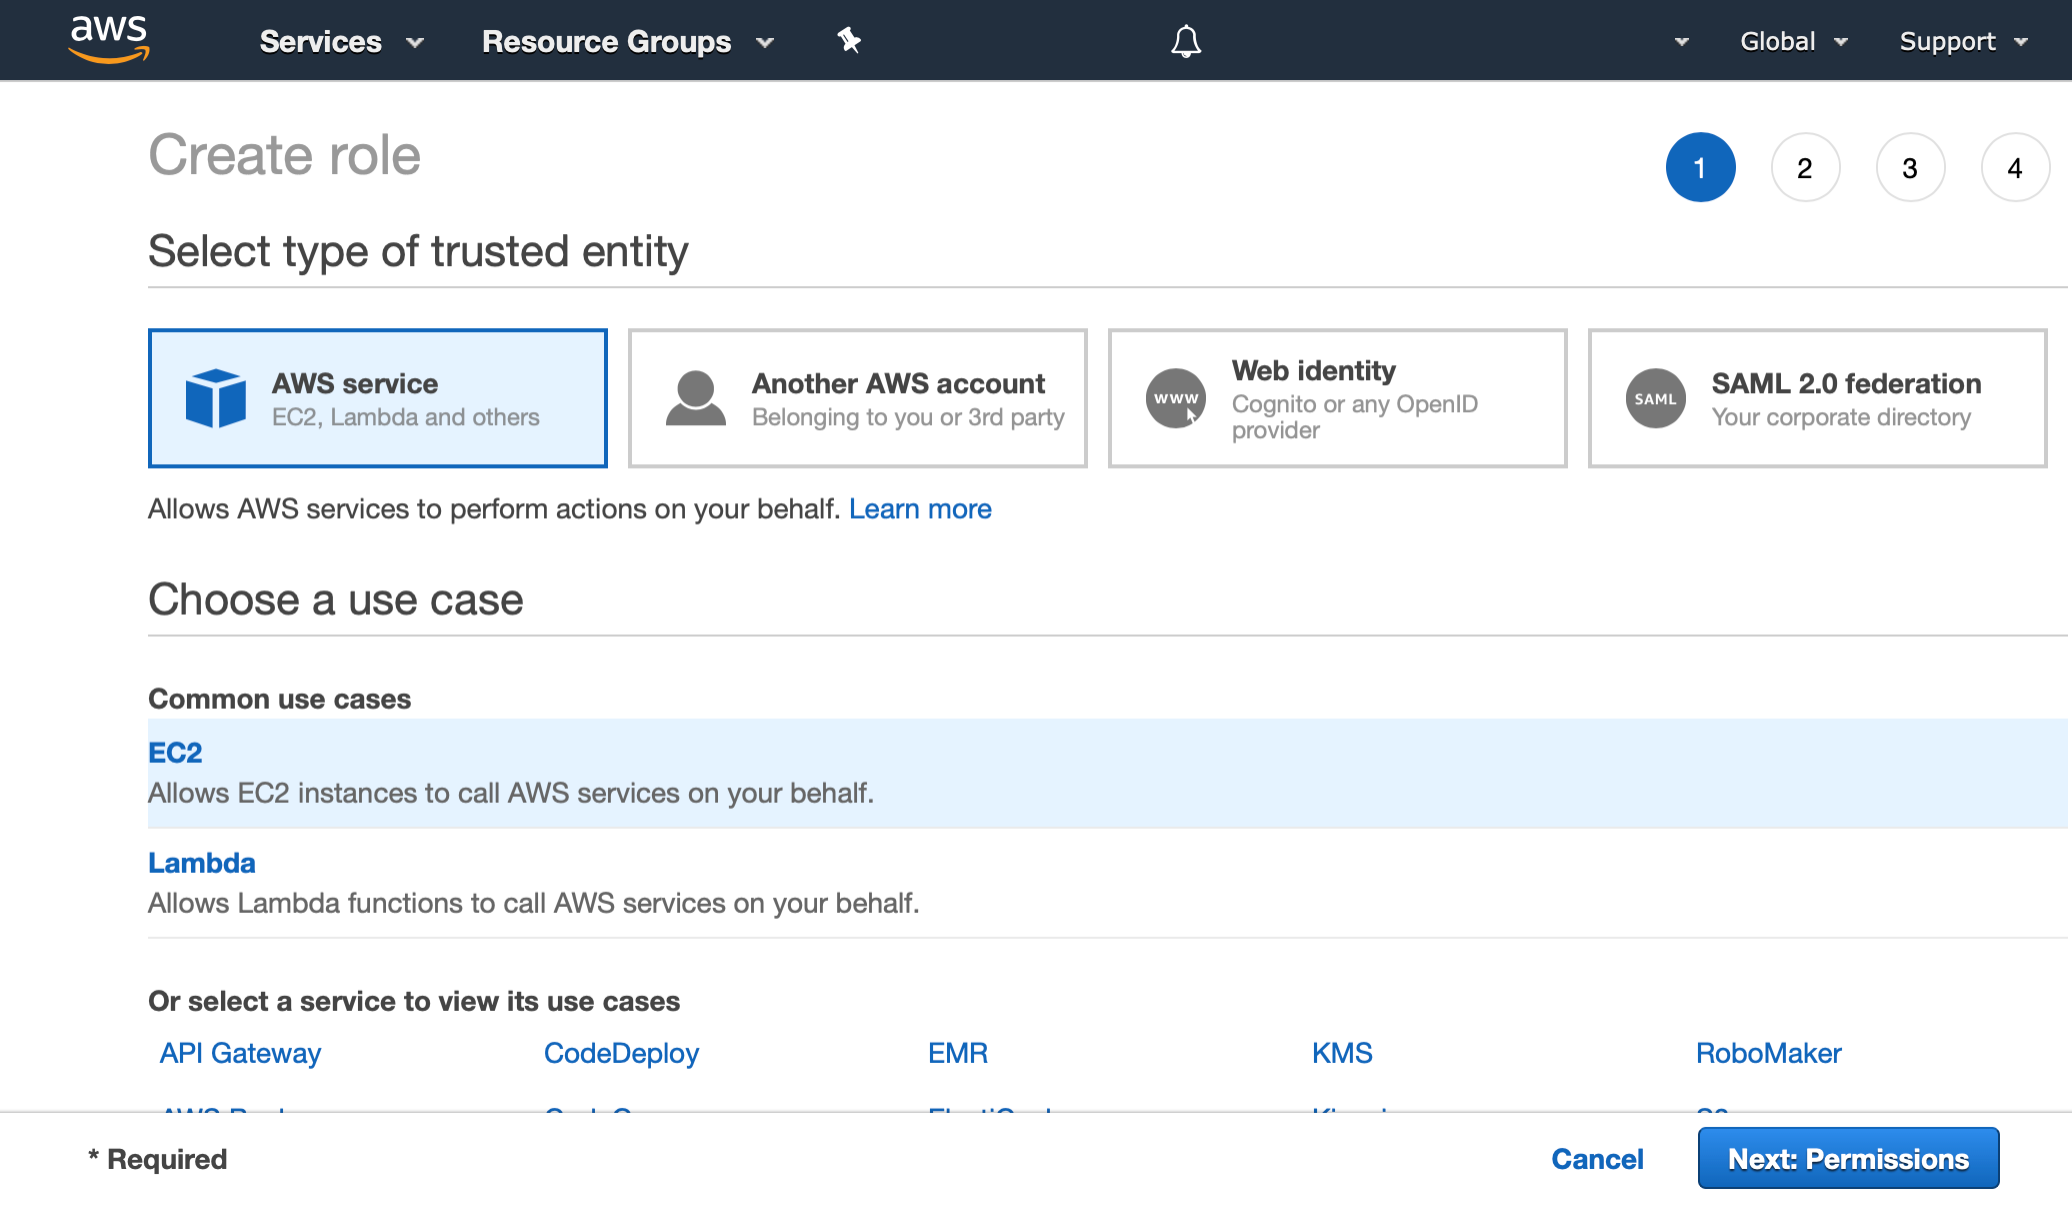
Task: Select the Another AWS account trusted entity
Action: [857, 398]
